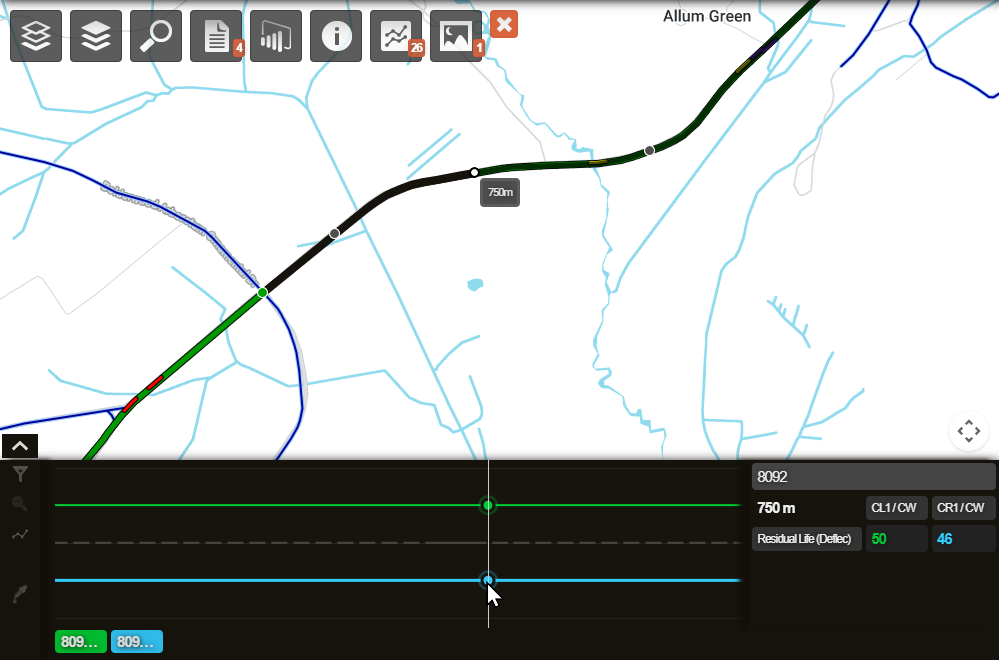
Task: Click the eyedropper color picker icon
Action: [19, 595]
